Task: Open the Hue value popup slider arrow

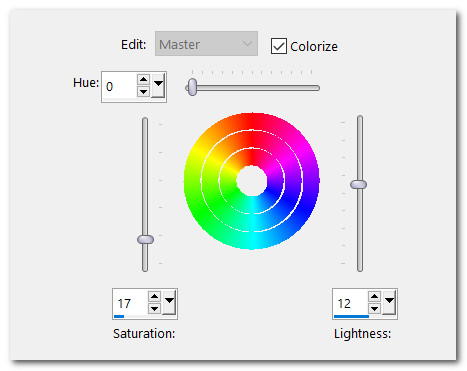Action: tap(158, 86)
